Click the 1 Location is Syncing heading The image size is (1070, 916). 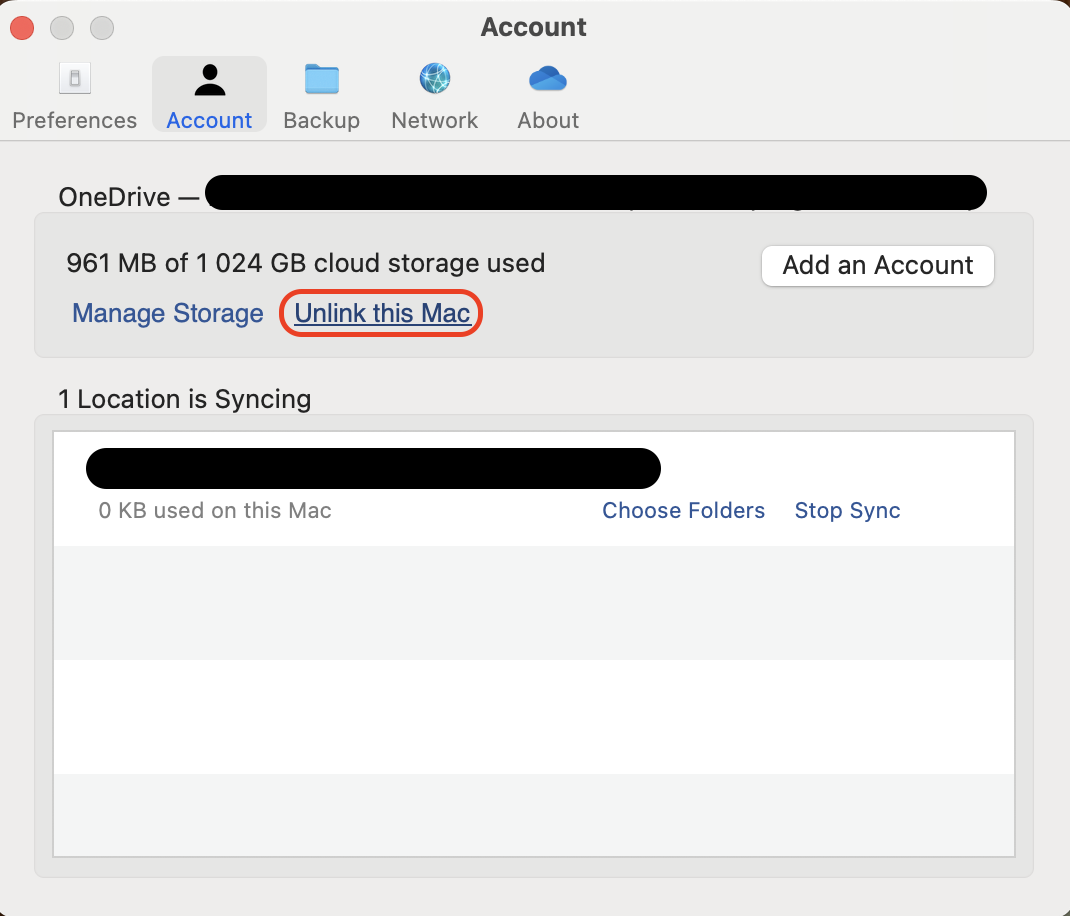tap(185, 399)
